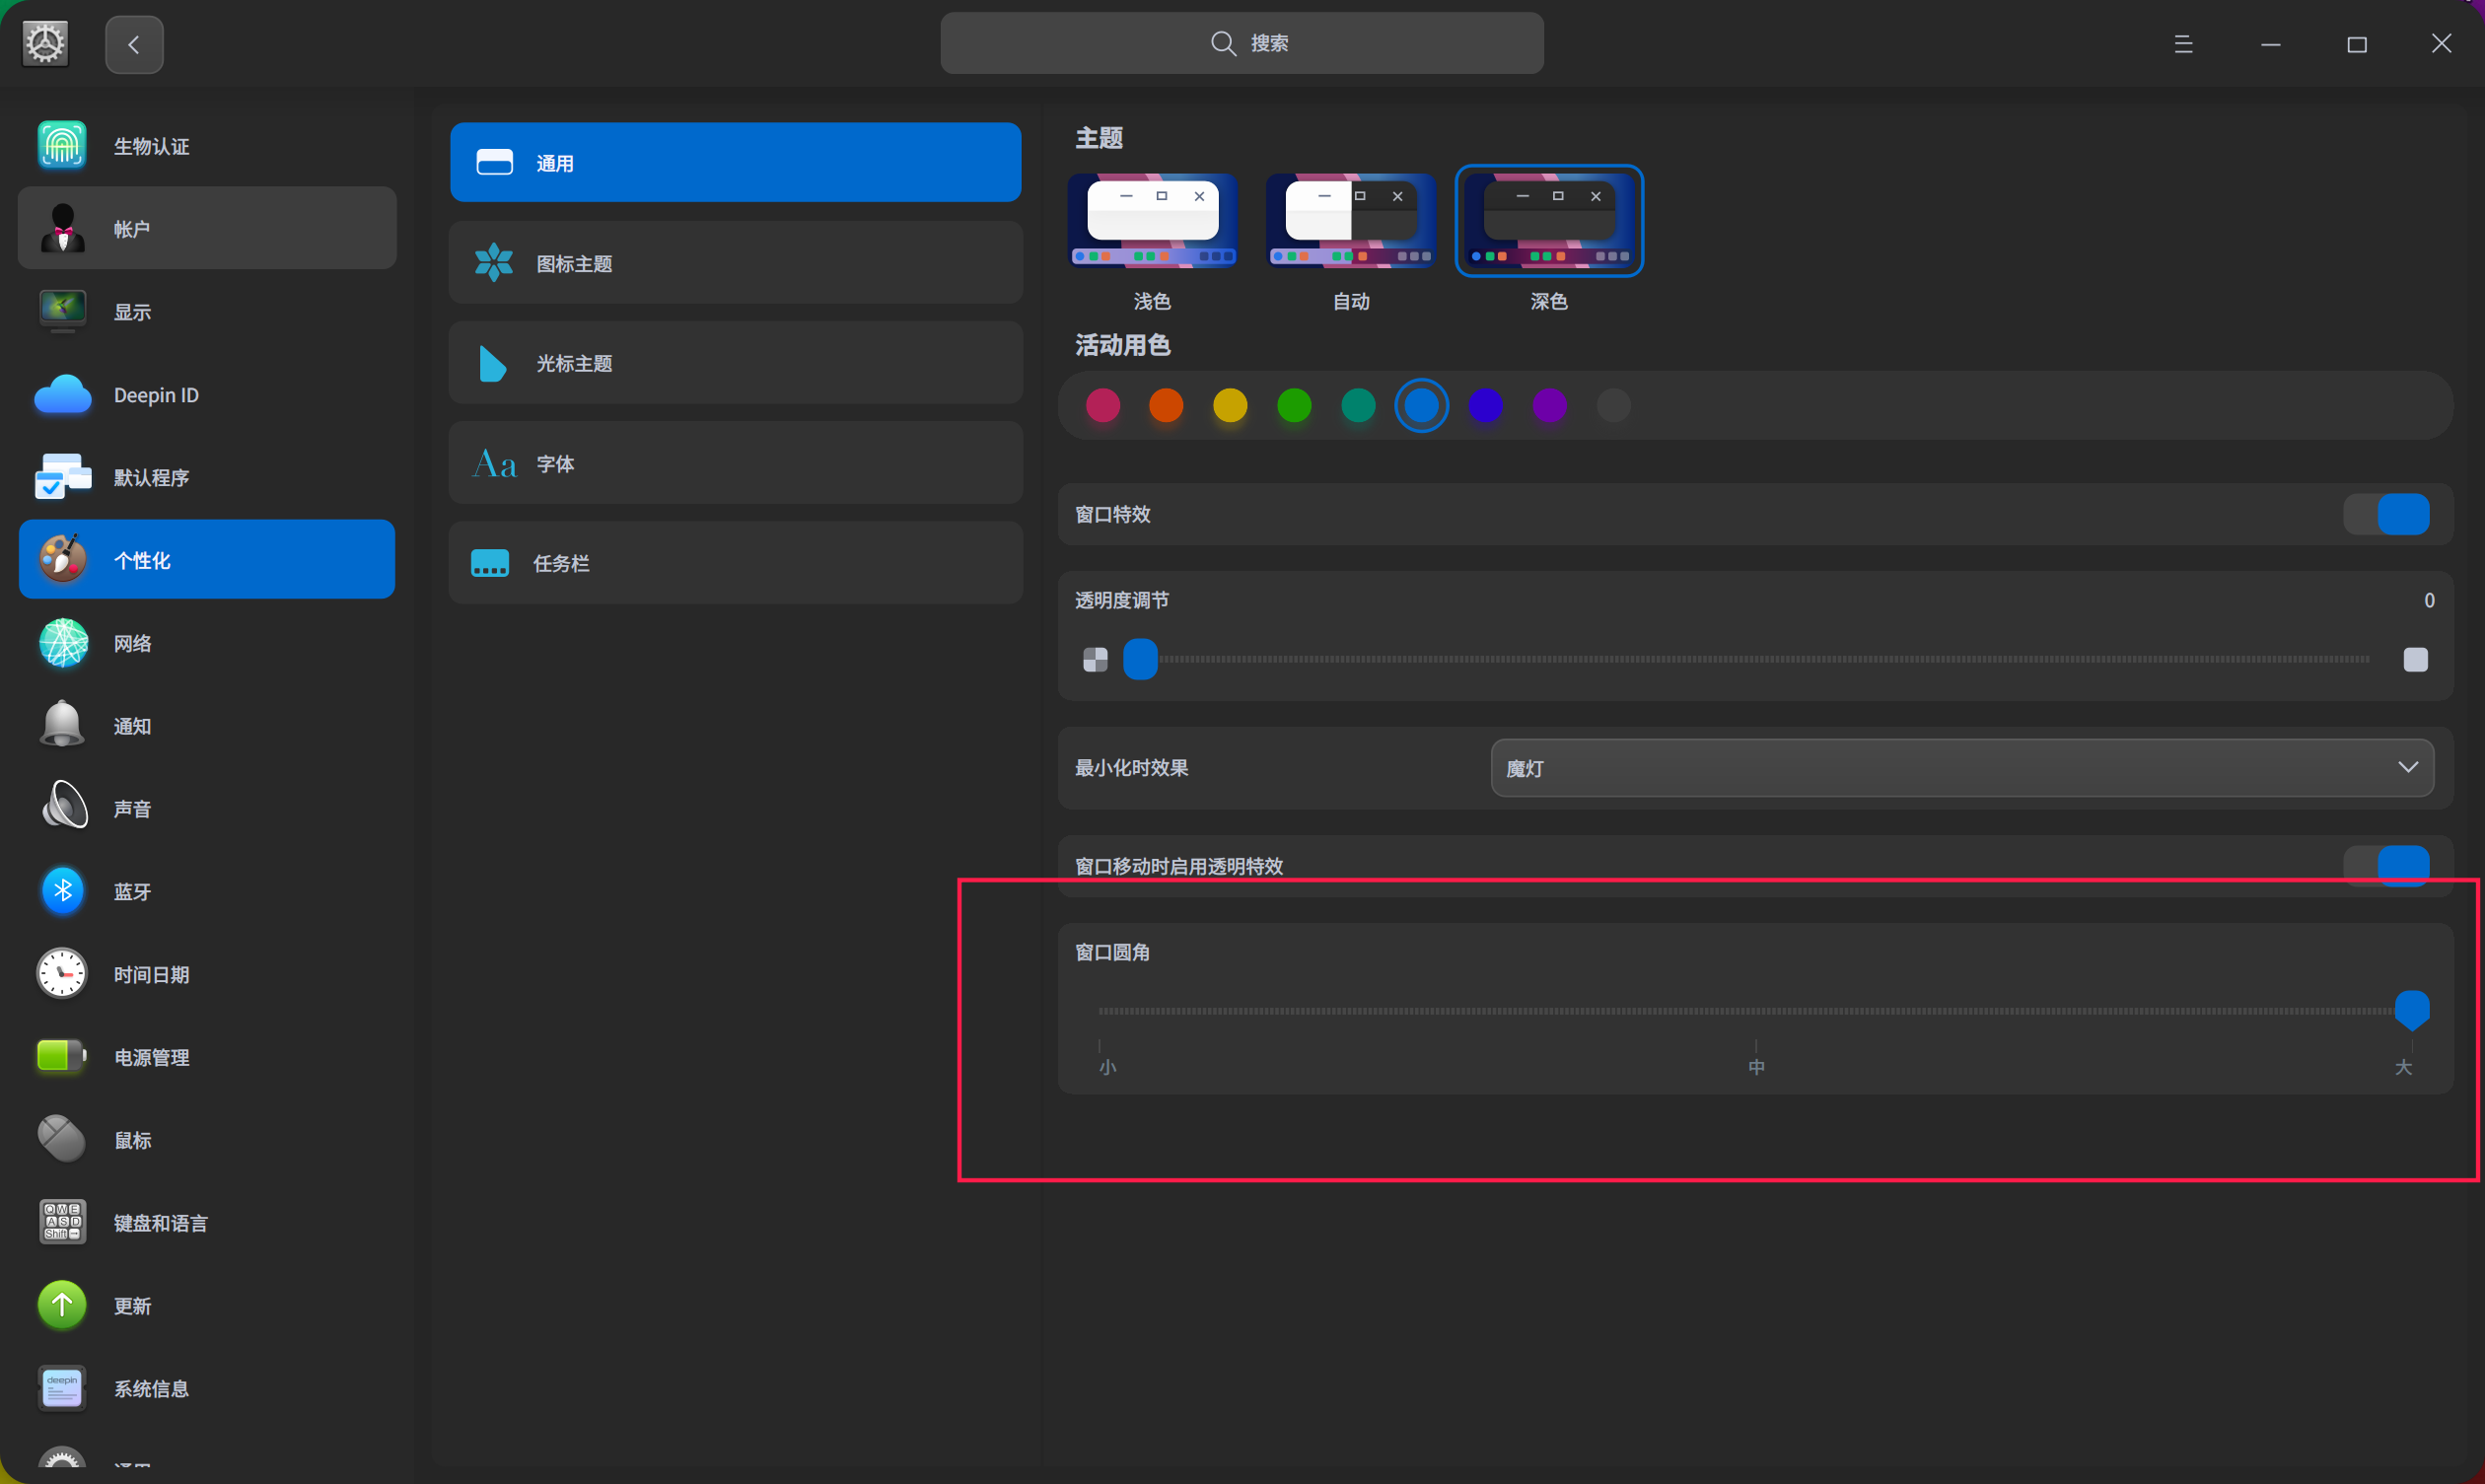Click the 电源管理 battery icon
Image resolution: width=2485 pixels, height=1484 pixels.
point(62,1056)
